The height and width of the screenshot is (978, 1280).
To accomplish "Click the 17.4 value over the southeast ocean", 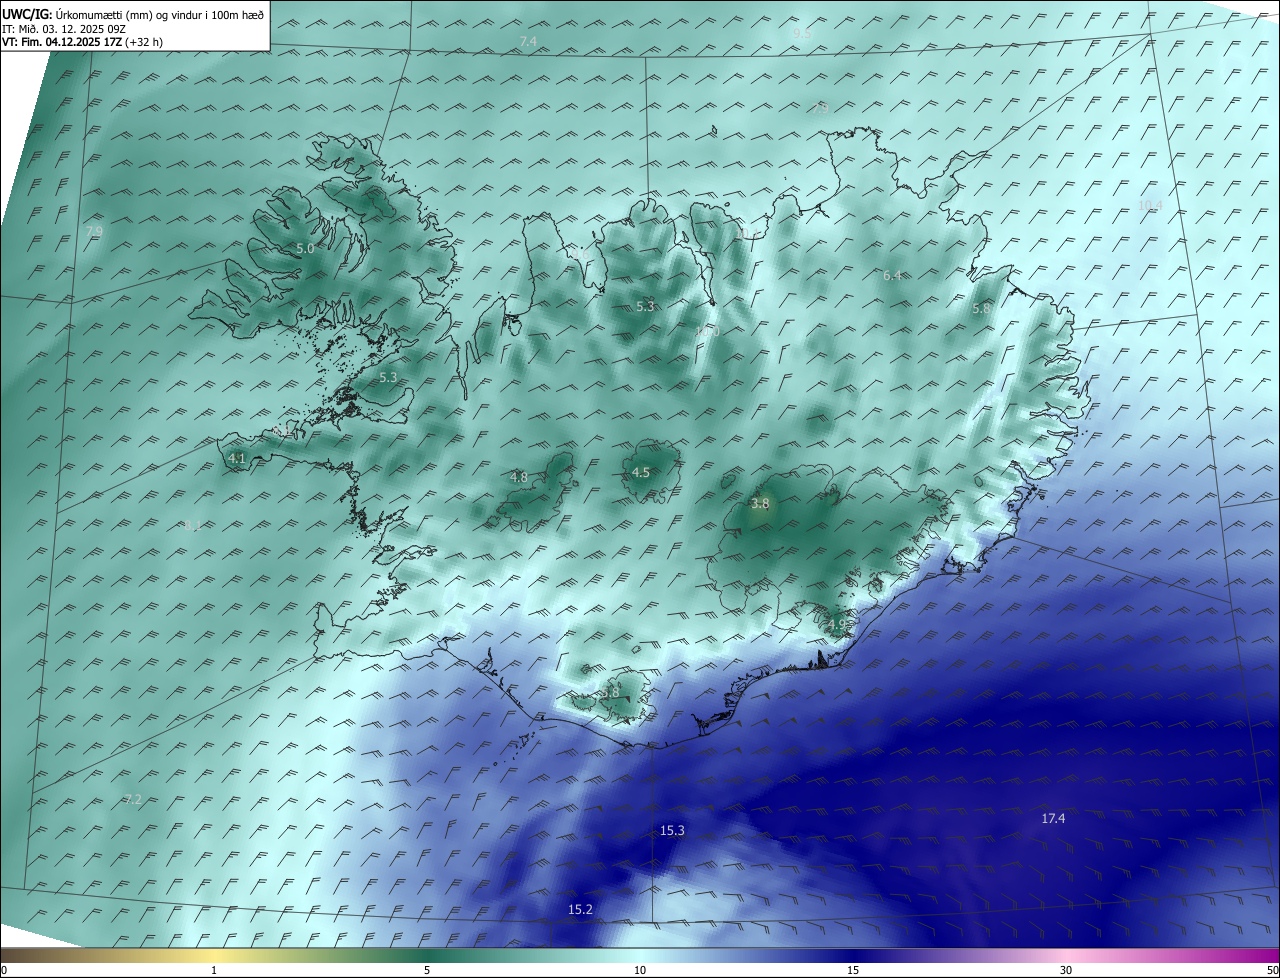I will [1053, 819].
